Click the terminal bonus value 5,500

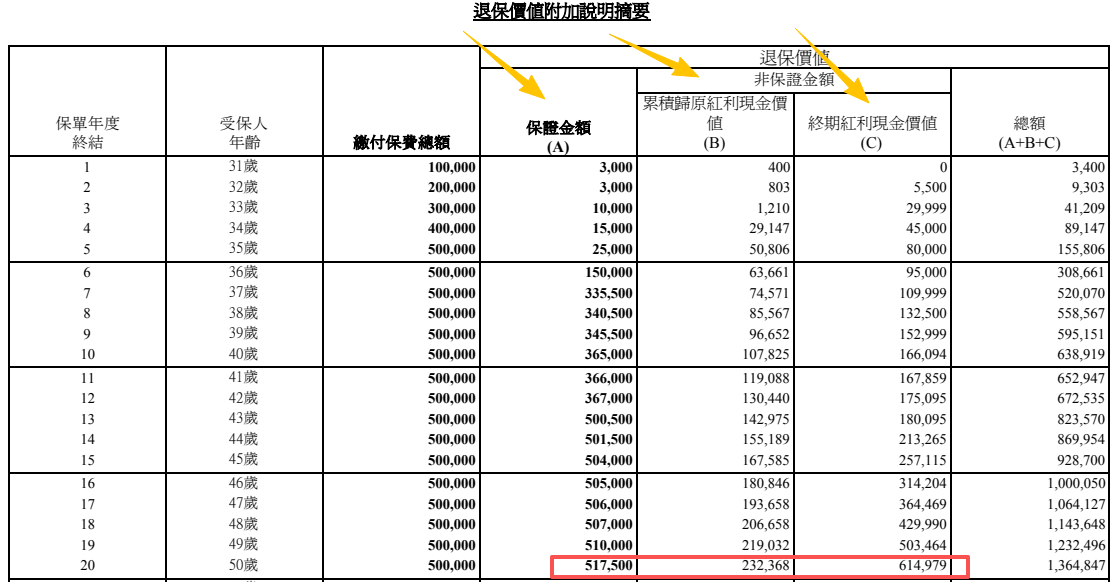click(930, 187)
